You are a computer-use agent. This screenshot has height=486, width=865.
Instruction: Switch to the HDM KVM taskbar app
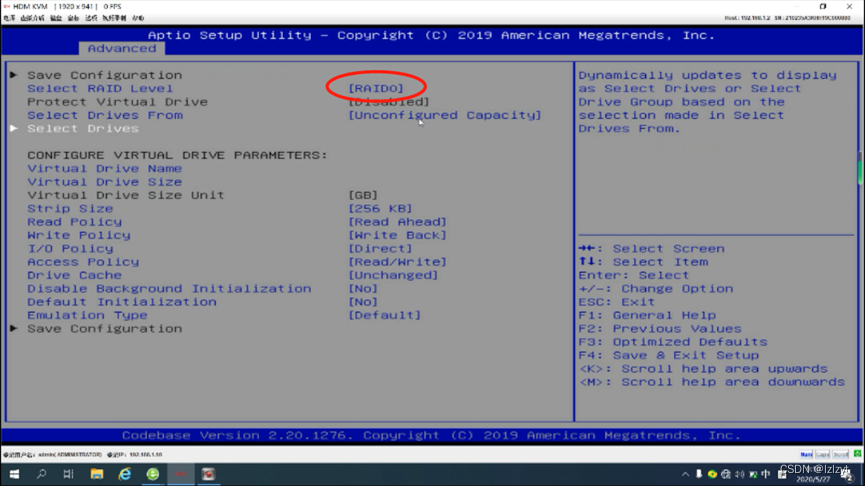(x=181, y=474)
